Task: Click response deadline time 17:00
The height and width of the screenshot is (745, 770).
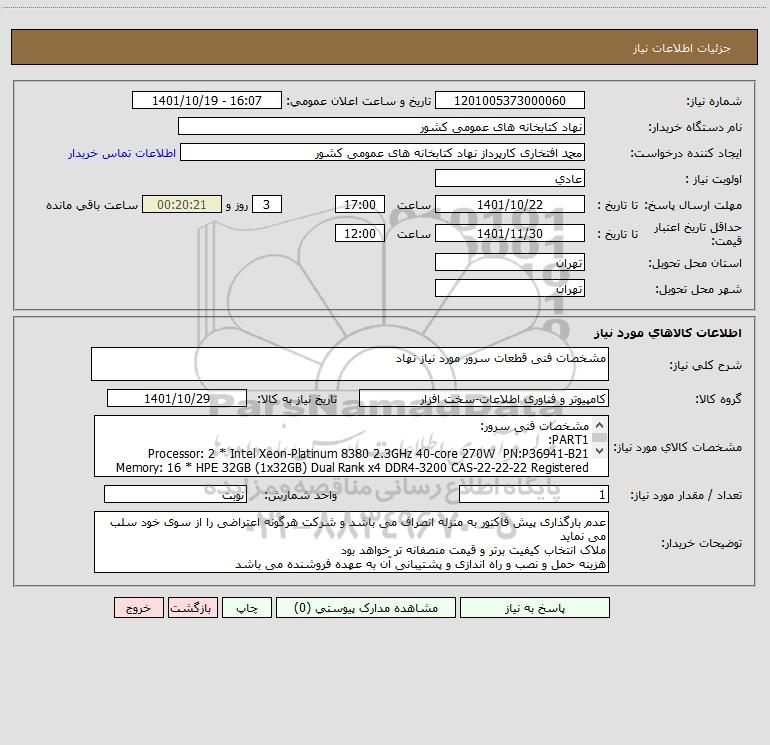Action: pyautogui.click(x=360, y=204)
